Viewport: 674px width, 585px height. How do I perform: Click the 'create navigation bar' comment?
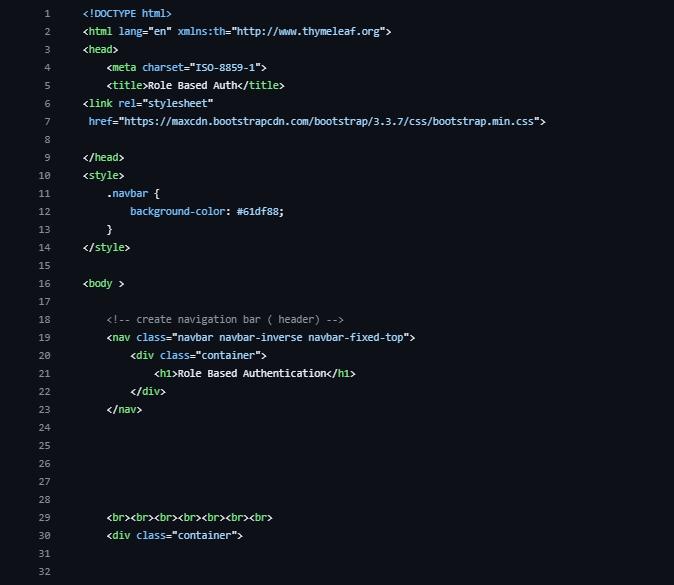point(225,320)
